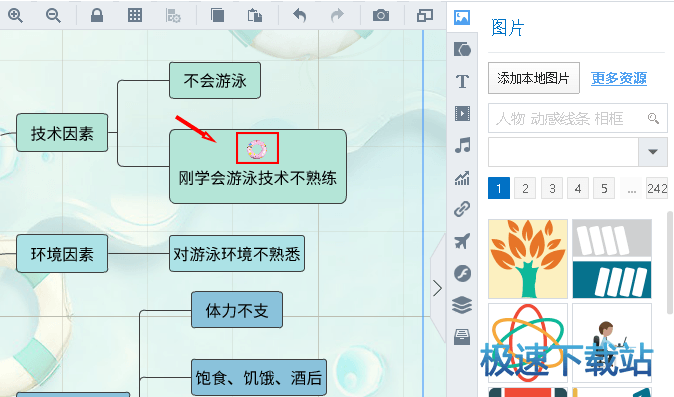Click the swim ring image in node
Viewport: 674px width, 397px height.
[x=257, y=149]
